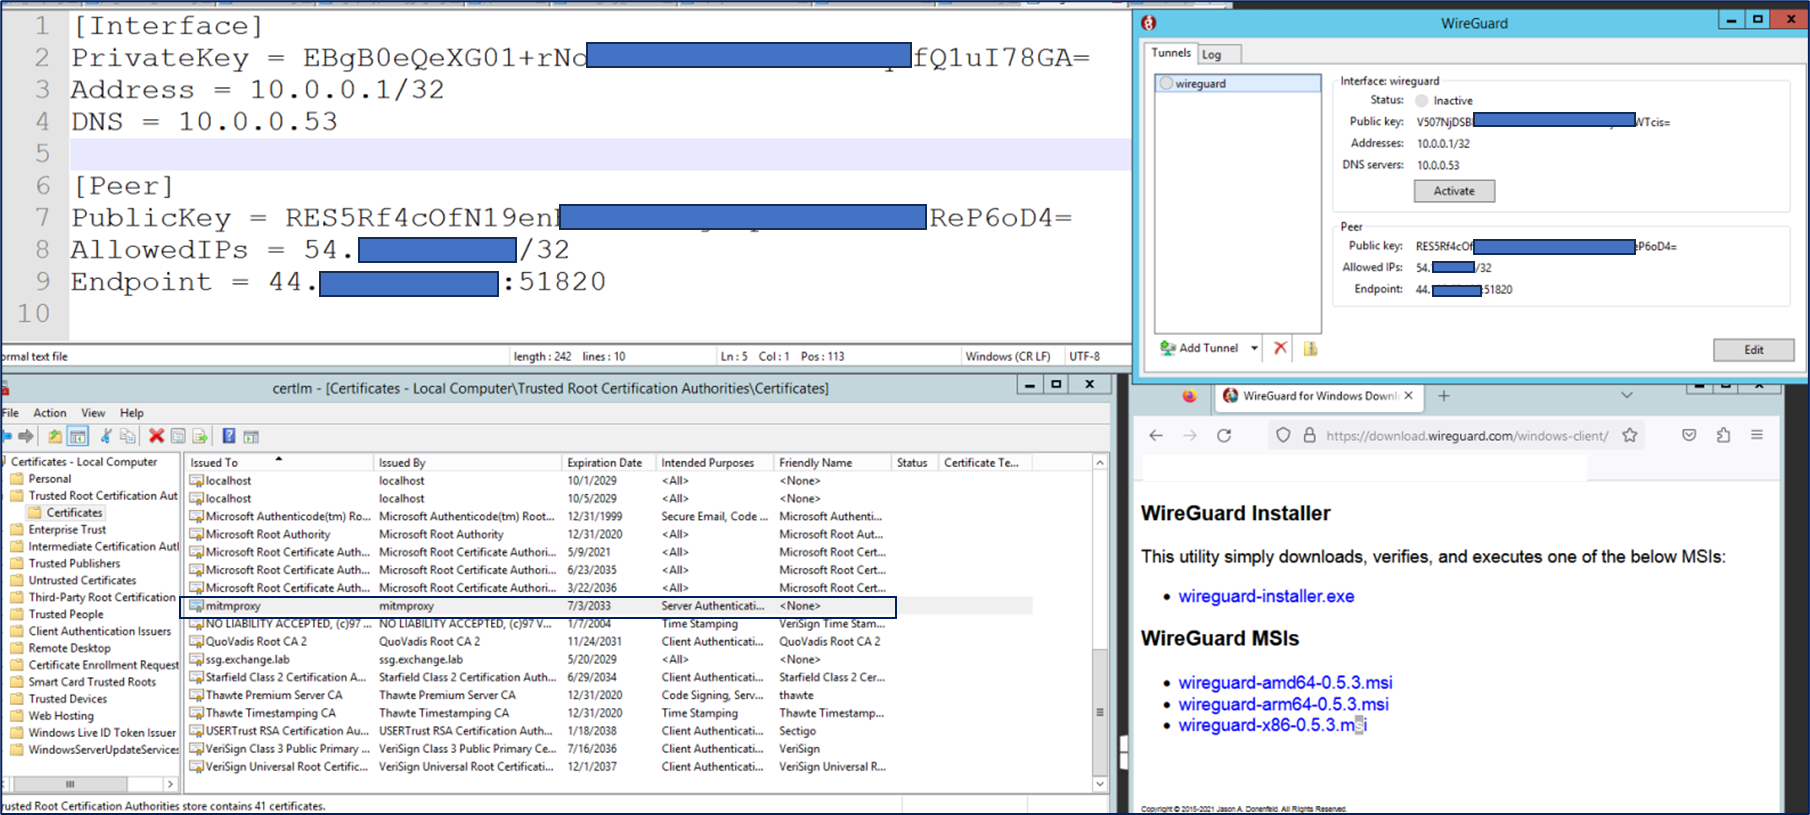
Task: Open Help via blue question mark icon
Action: coord(229,436)
